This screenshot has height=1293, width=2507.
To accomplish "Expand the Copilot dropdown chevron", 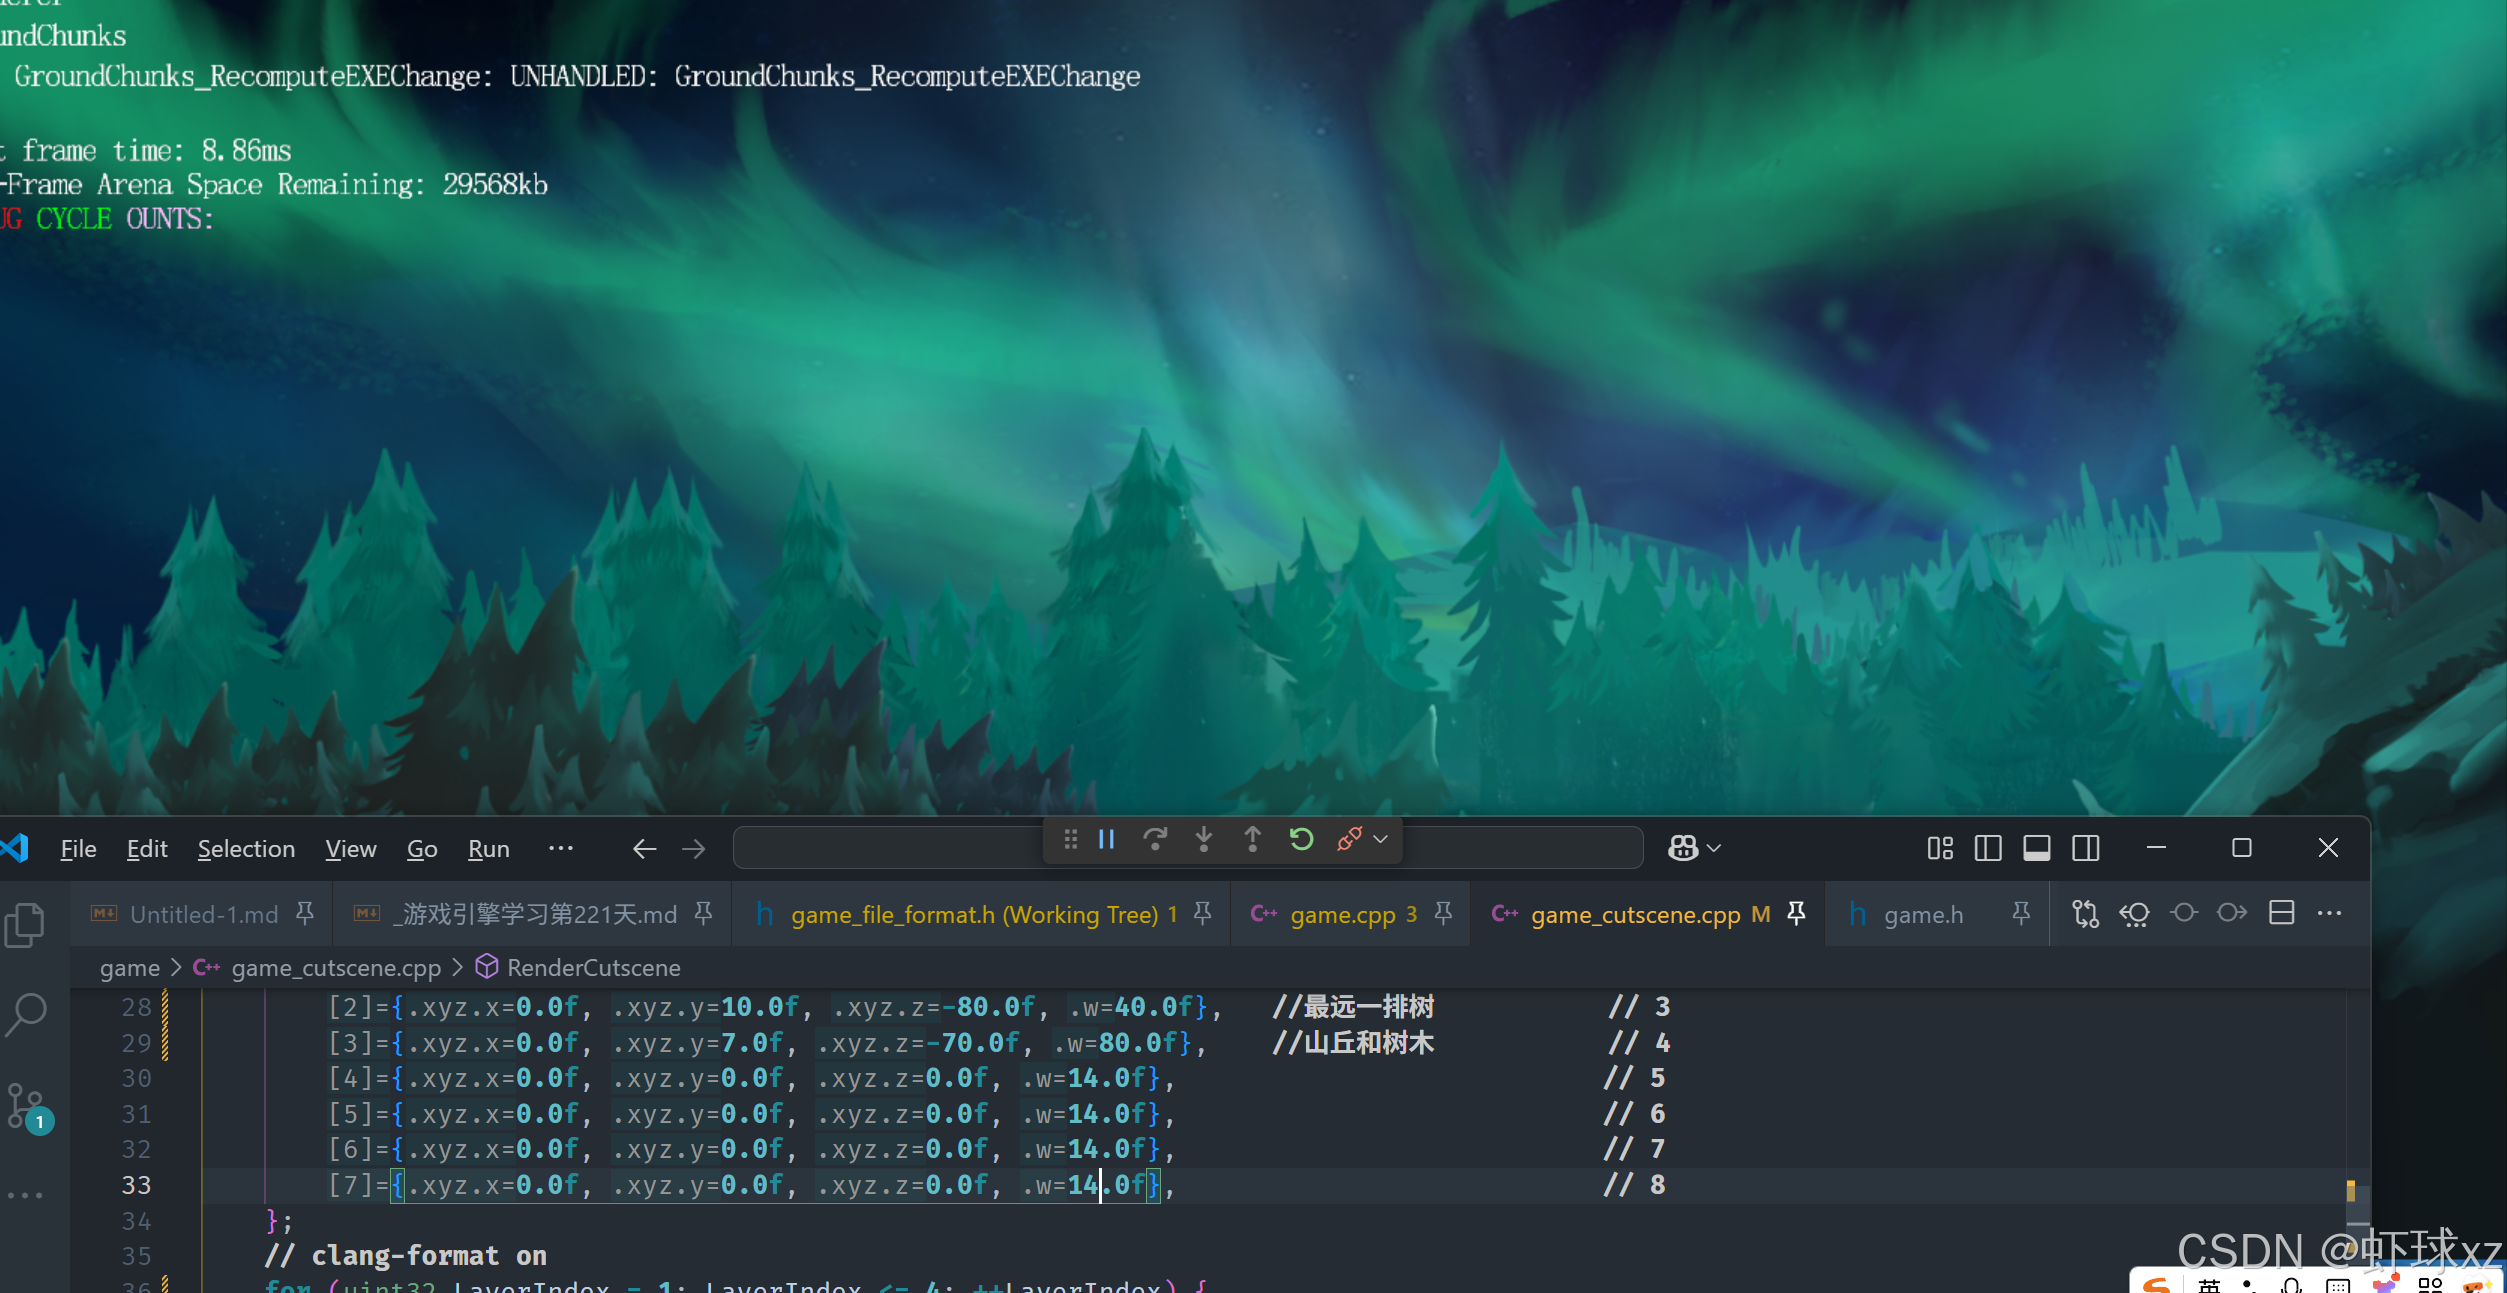I will point(1714,849).
